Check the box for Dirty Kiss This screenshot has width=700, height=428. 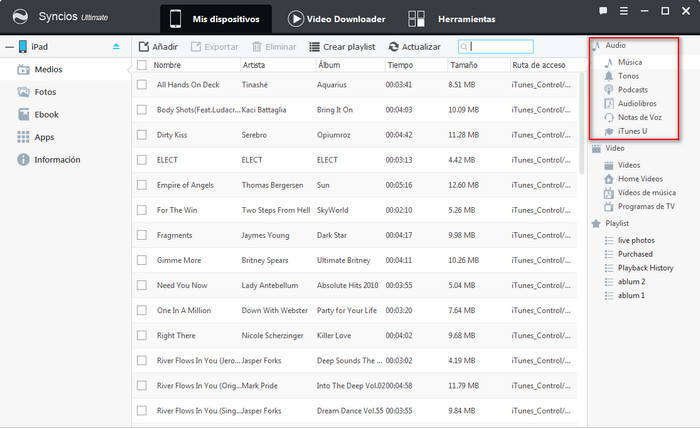point(142,135)
